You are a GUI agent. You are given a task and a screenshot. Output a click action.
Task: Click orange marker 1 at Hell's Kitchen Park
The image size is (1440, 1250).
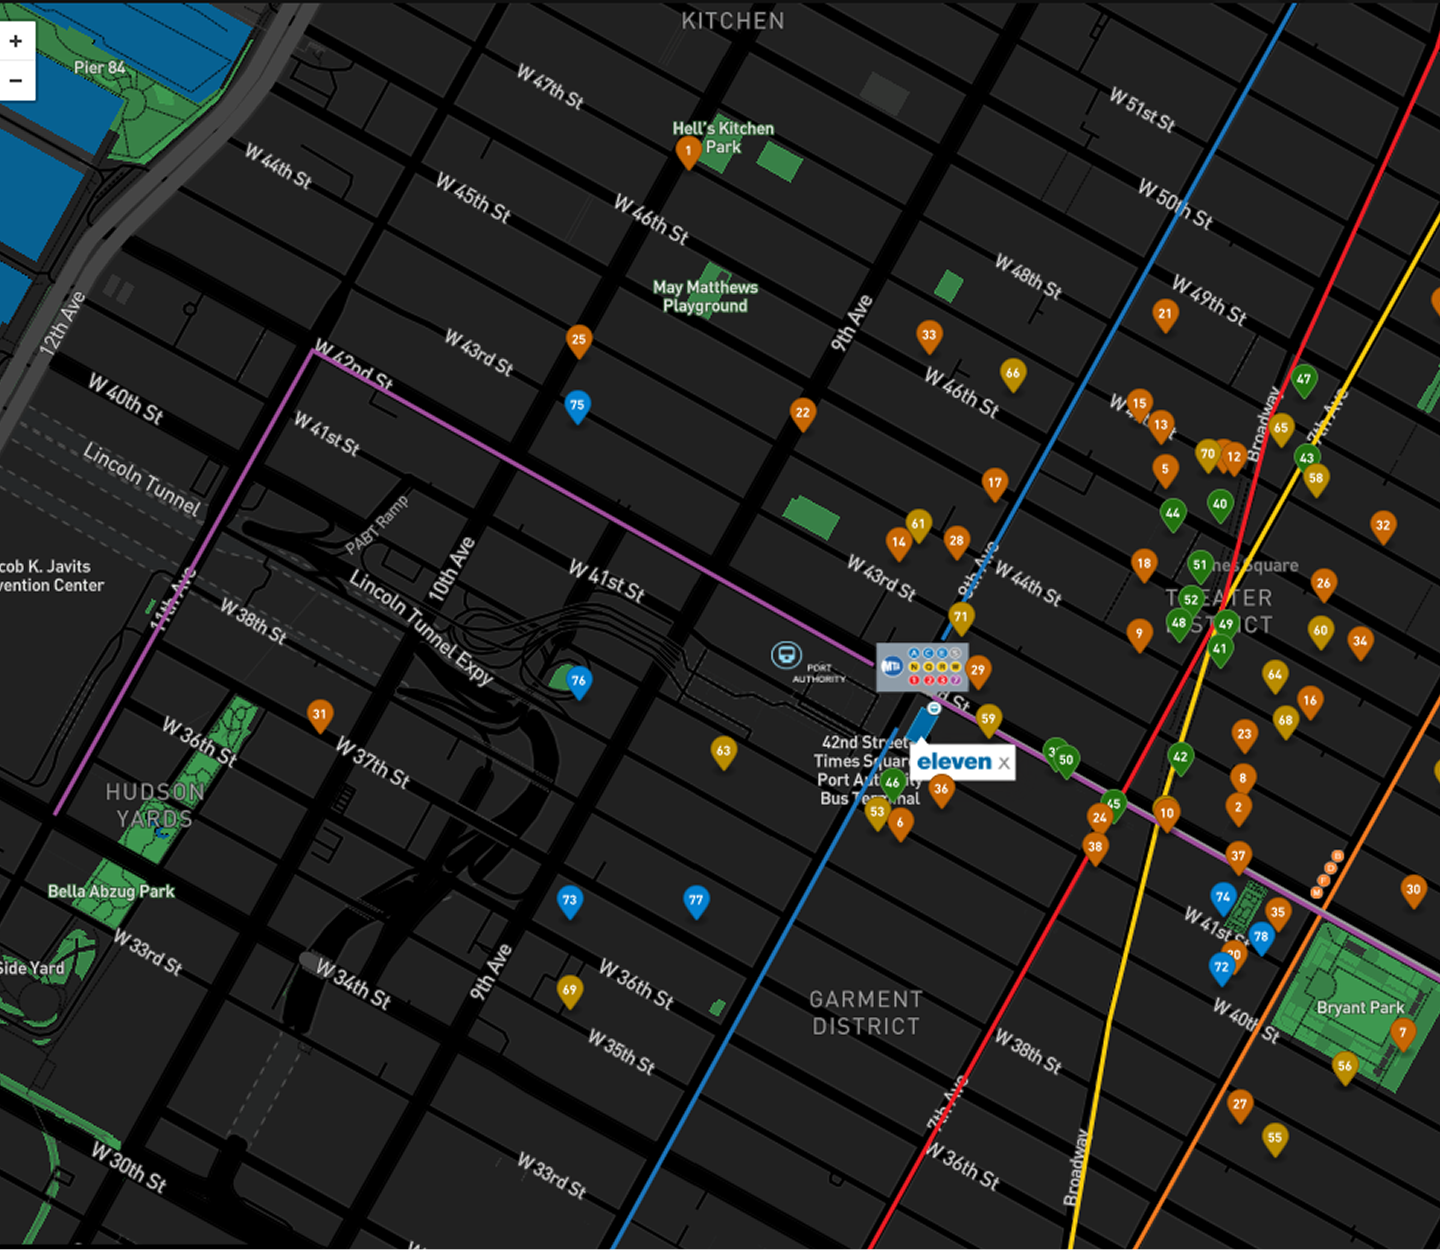pyautogui.click(x=688, y=152)
